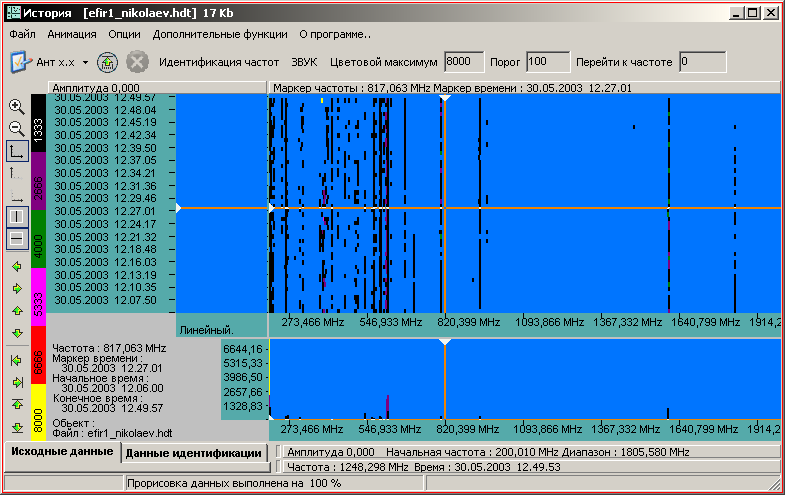The height and width of the screenshot is (495, 785).
Task: Click the white frequency marker triangle atop spectrum
Action: click(x=445, y=342)
